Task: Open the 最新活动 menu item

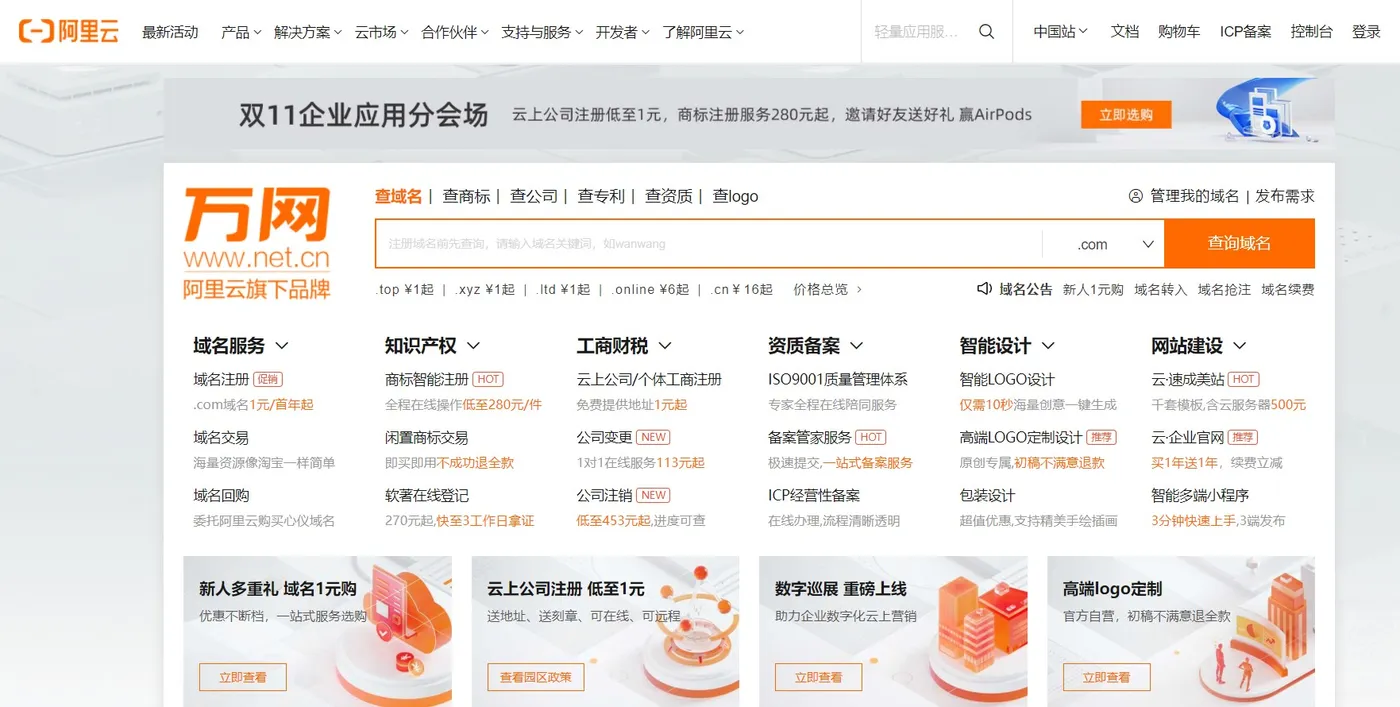Action: click(170, 32)
